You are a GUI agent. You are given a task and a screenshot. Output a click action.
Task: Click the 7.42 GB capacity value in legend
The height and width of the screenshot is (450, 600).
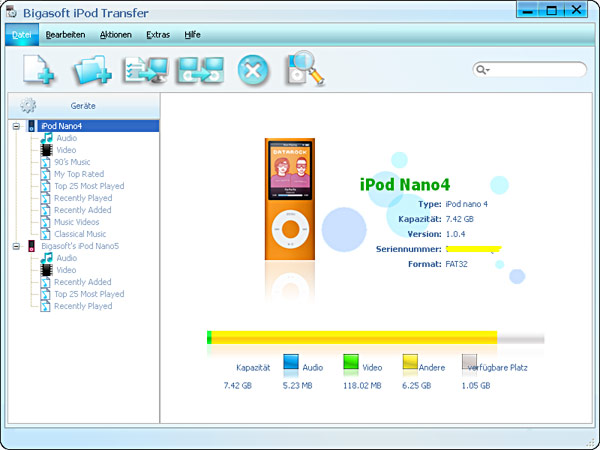click(238, 385)
